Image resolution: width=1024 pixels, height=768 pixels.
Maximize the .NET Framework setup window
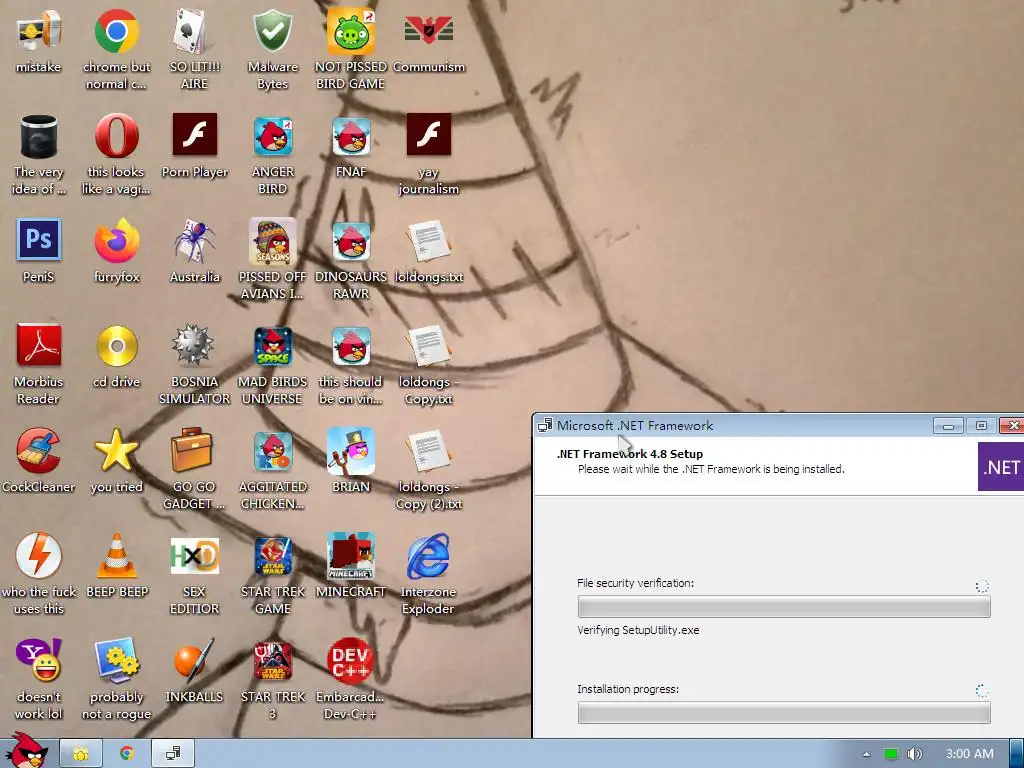click(981, 426)
